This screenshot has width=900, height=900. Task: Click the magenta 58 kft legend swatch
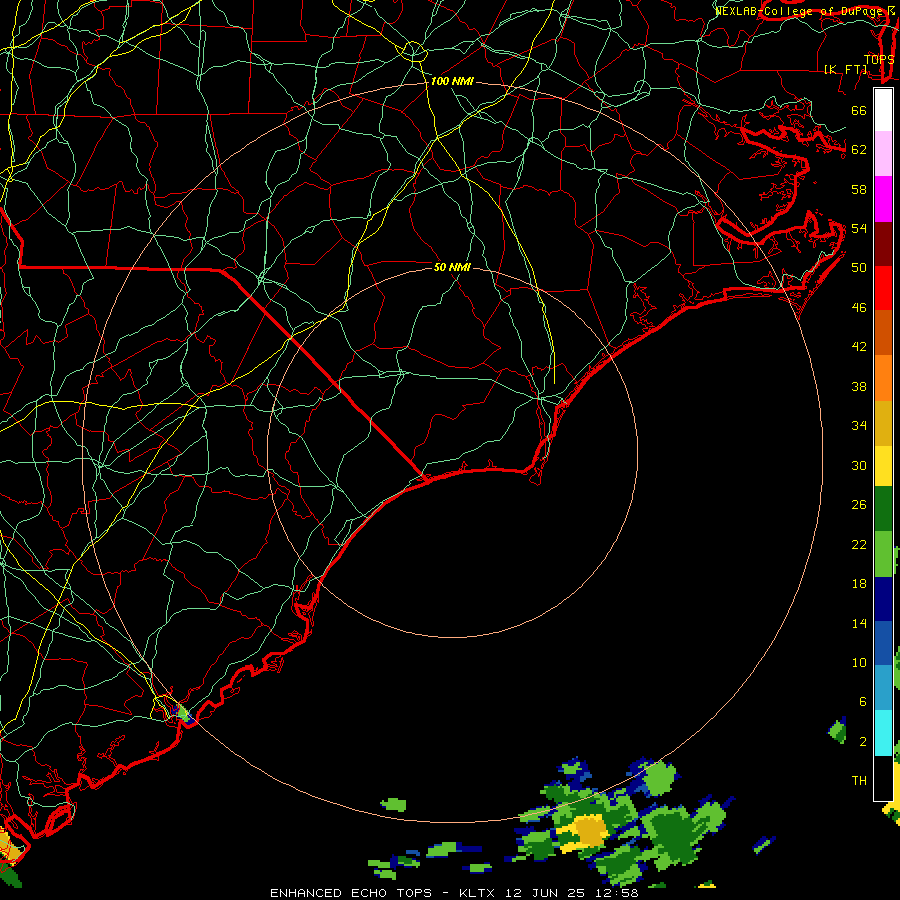click(x=883, y=199)
